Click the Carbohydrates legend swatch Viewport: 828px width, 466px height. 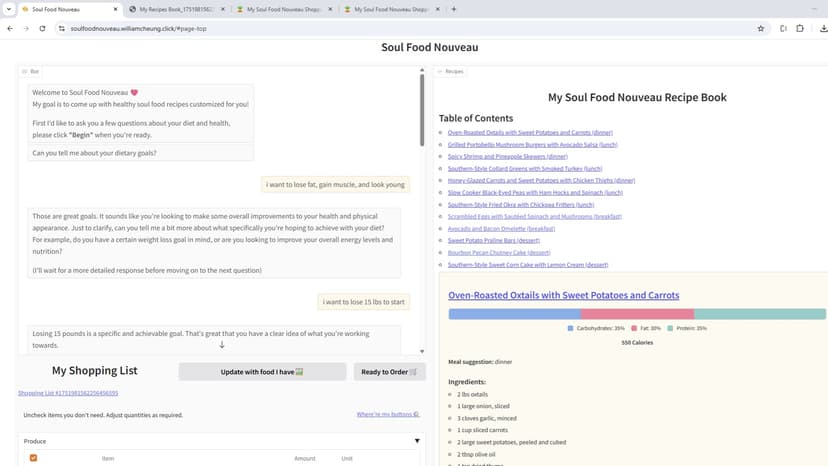570,328
